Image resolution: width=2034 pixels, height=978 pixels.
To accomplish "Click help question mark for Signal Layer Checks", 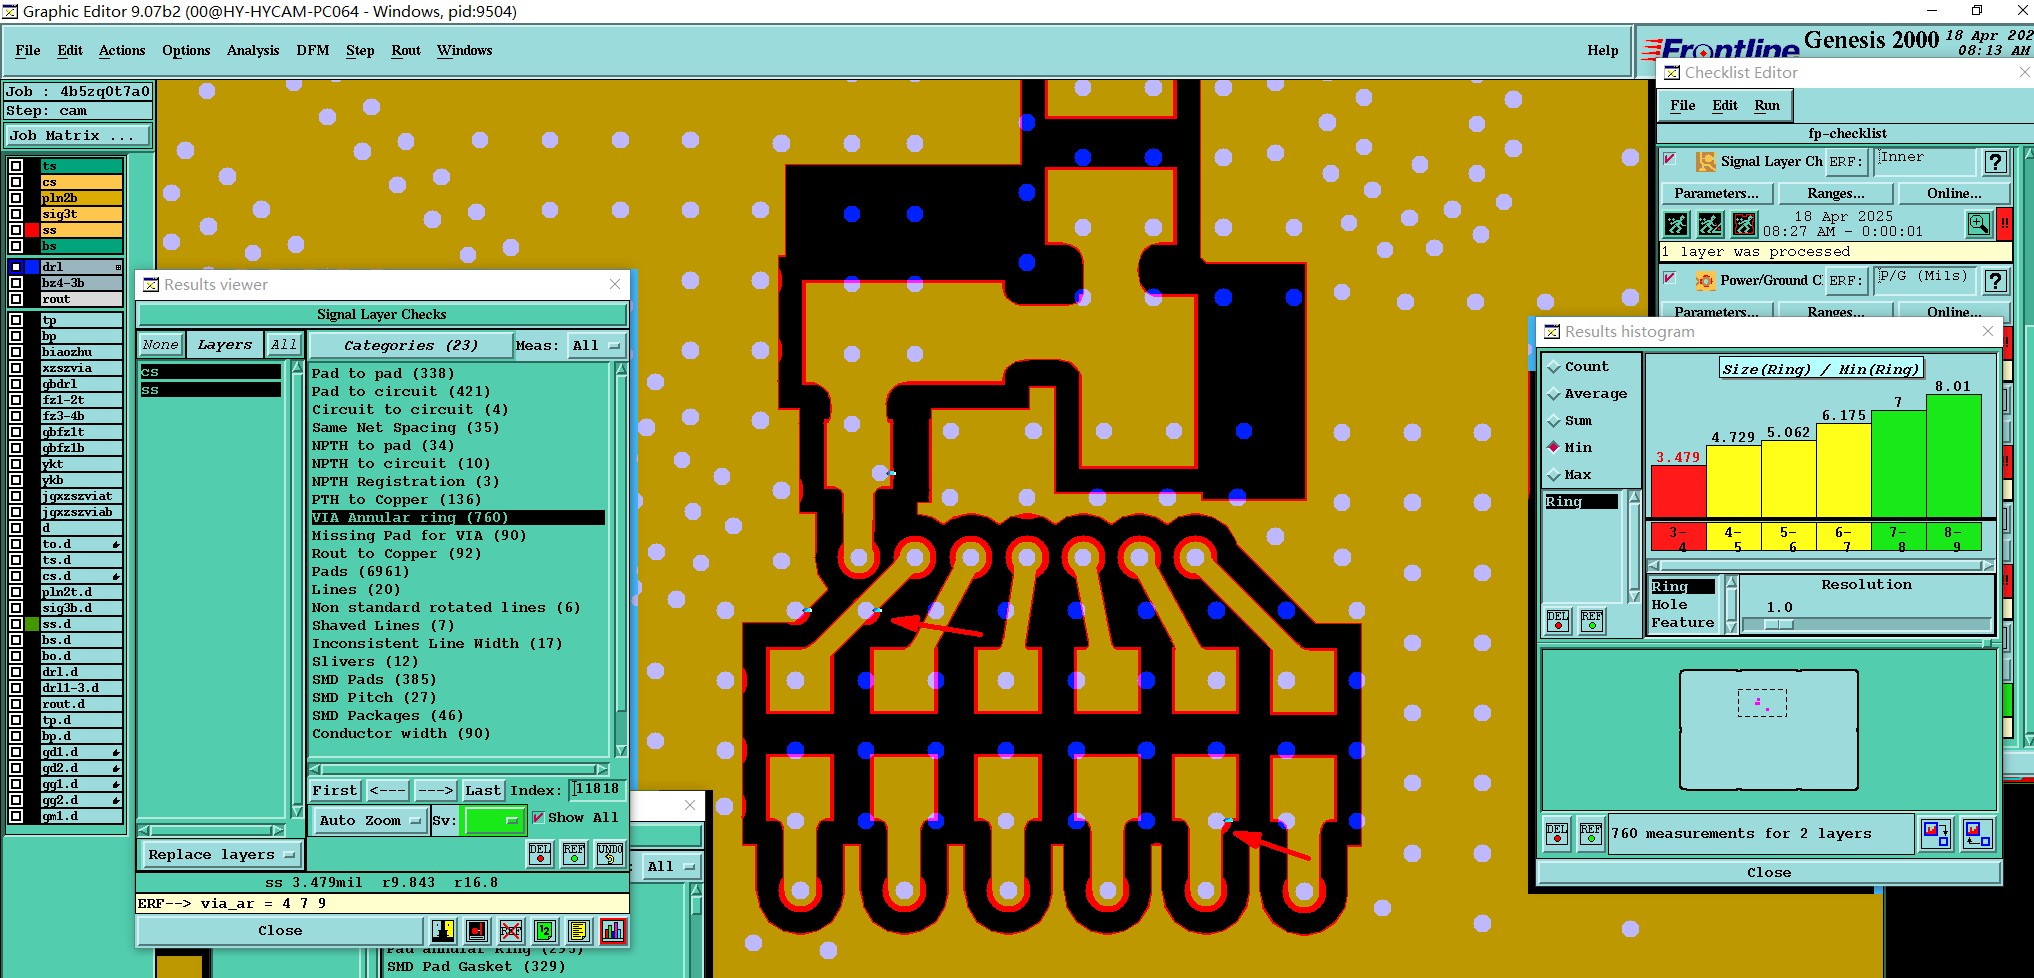I will tap(1995, 162).
